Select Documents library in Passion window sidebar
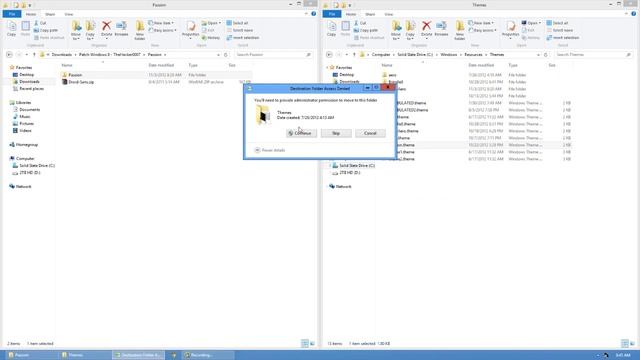Screen dimensions: 640x360 click(29, 110)
